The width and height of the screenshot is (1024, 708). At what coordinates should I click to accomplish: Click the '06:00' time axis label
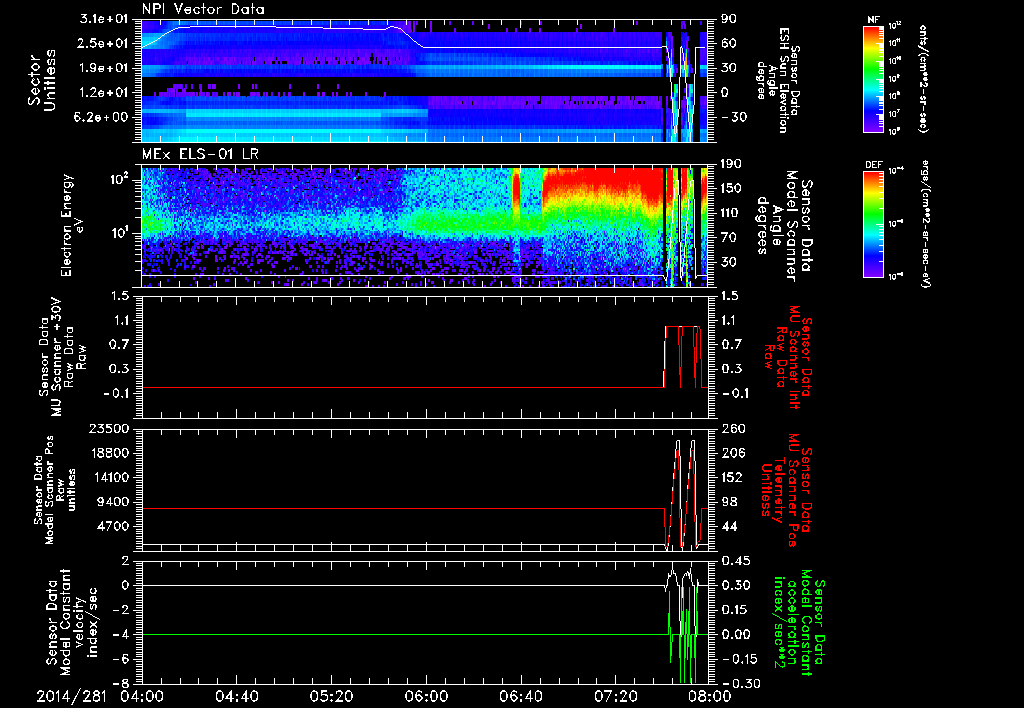(426, 696)
